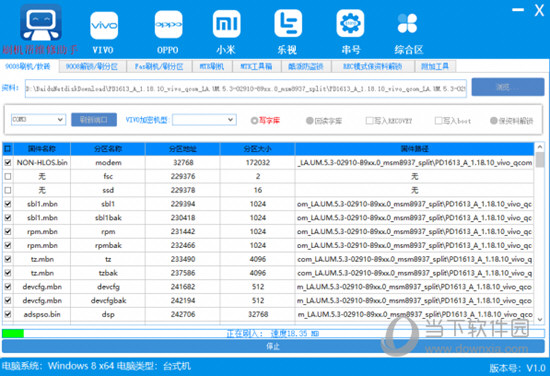Click the address cell 233490
This screenshot has height=376, width=550.
pos(183,259)
